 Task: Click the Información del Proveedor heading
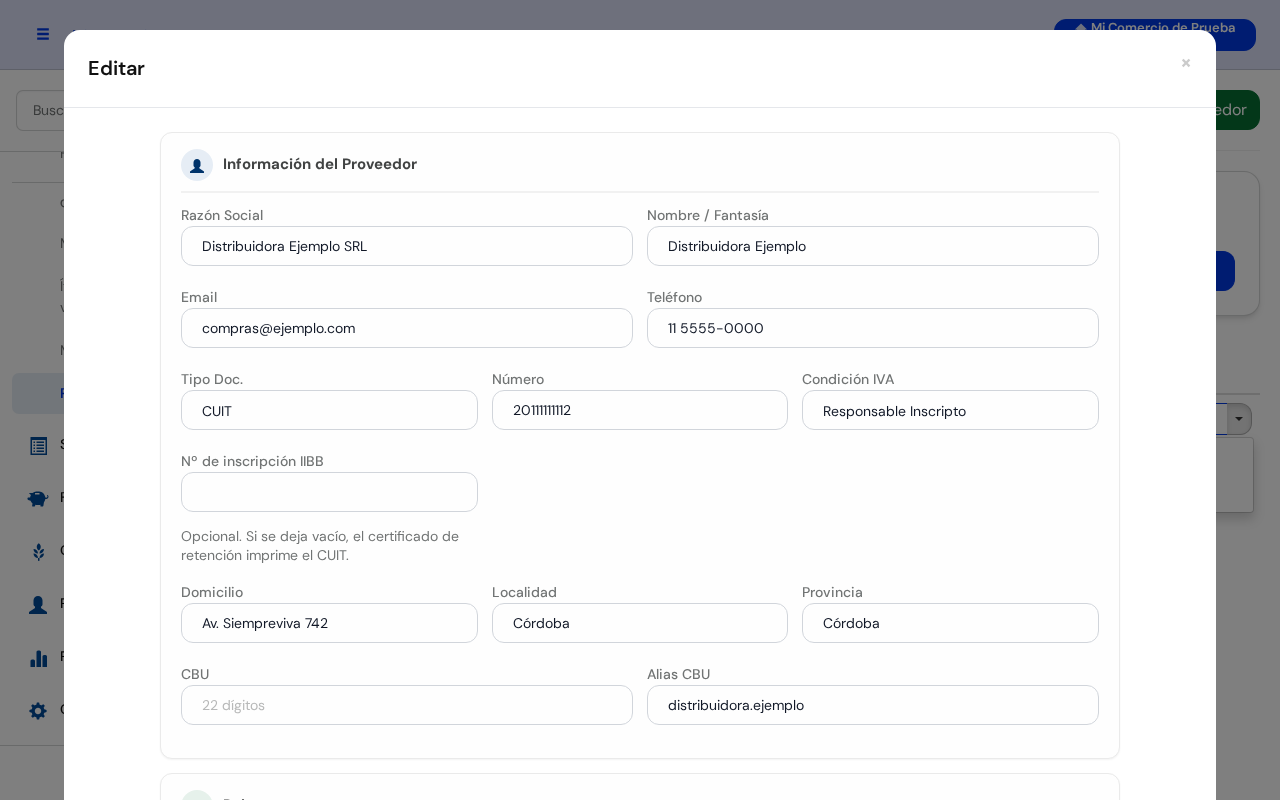[x=320, y=164]
